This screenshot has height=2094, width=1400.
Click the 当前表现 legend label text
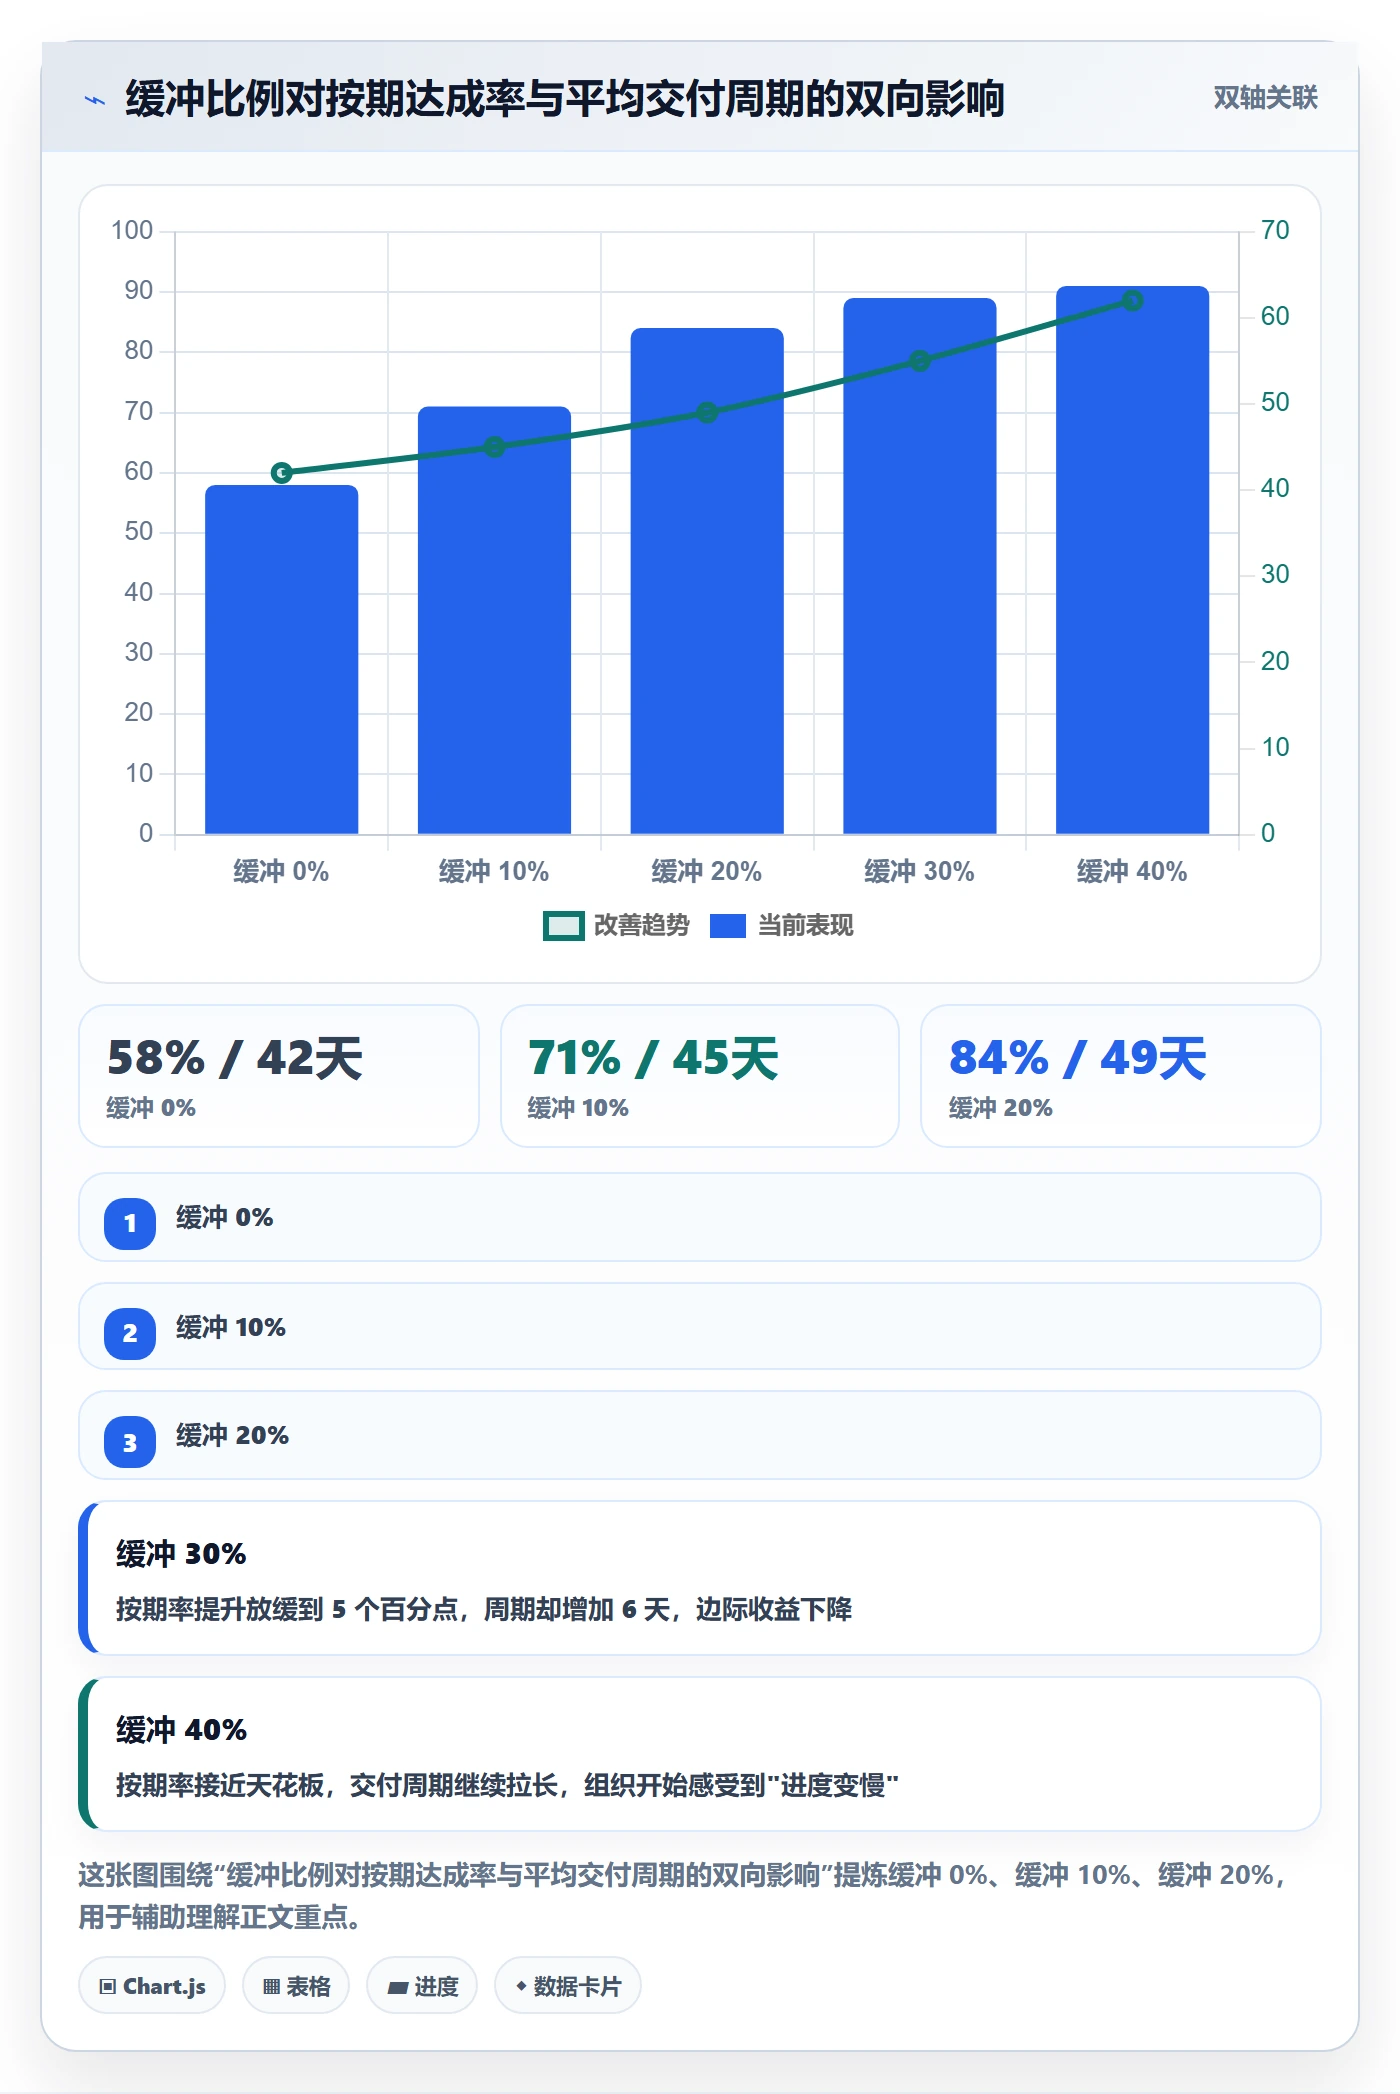click(806, 926)
